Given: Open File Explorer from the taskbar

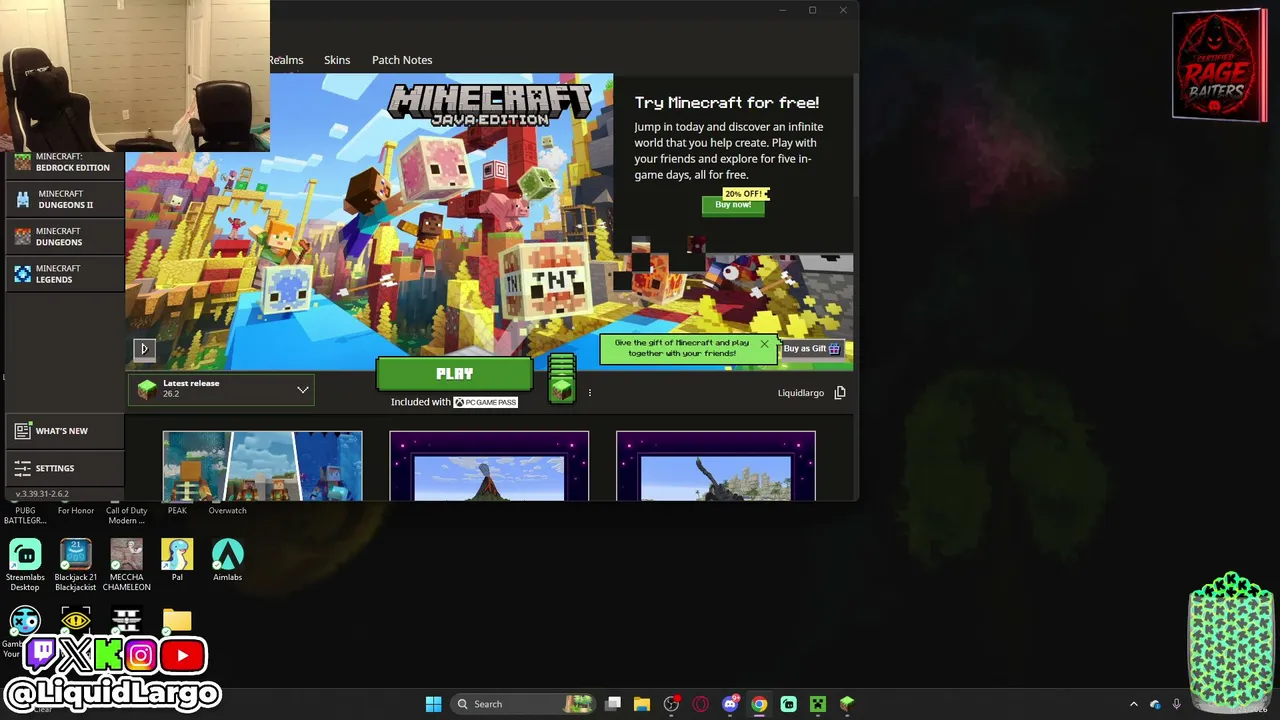Looking at the screenshot, I should (x=642, y=704).
